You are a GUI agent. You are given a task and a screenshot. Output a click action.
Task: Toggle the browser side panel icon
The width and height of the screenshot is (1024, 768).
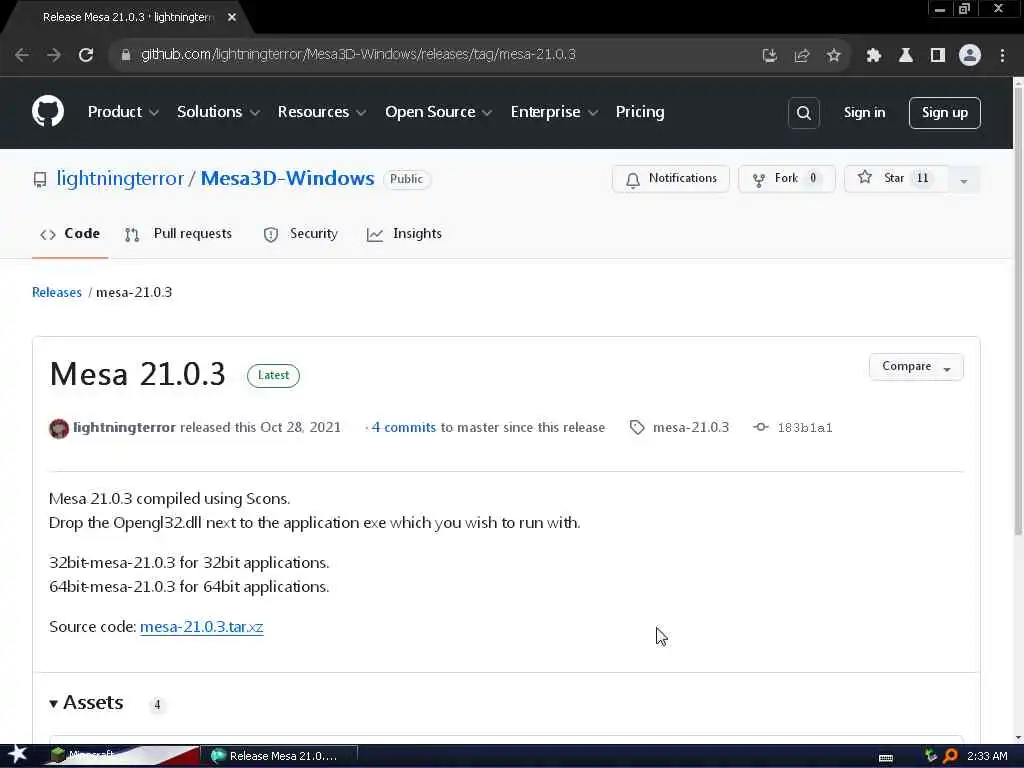tap(938, 56)
